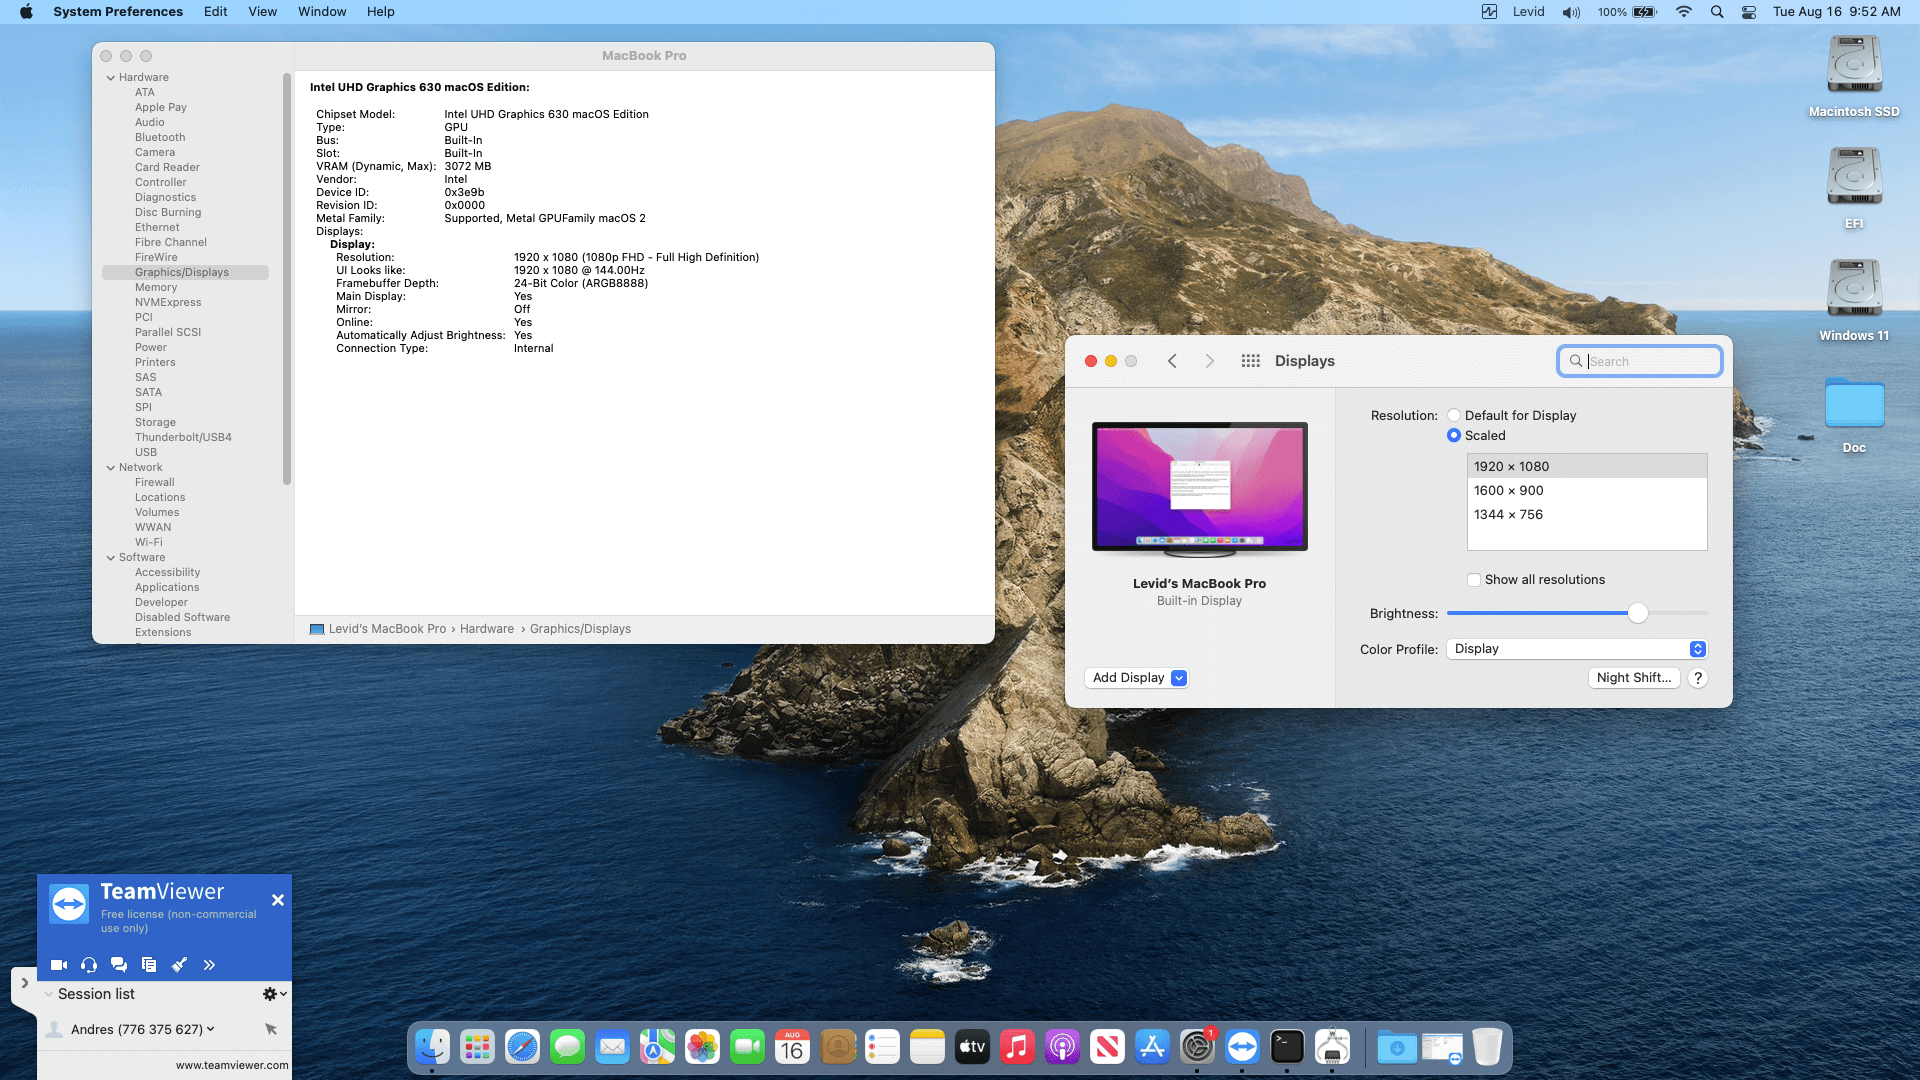Open the Edit menu
Image resolution: width=1920 pixels, height=1080 pixels.
coord(215,12)
